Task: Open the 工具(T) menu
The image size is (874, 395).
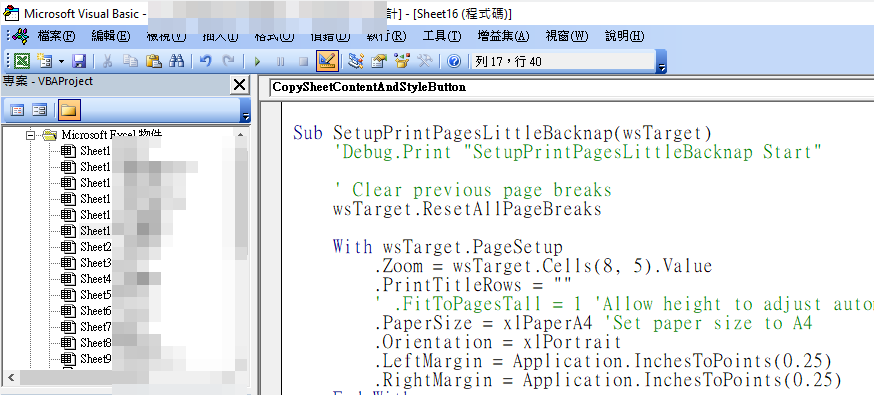Action: 442,36
